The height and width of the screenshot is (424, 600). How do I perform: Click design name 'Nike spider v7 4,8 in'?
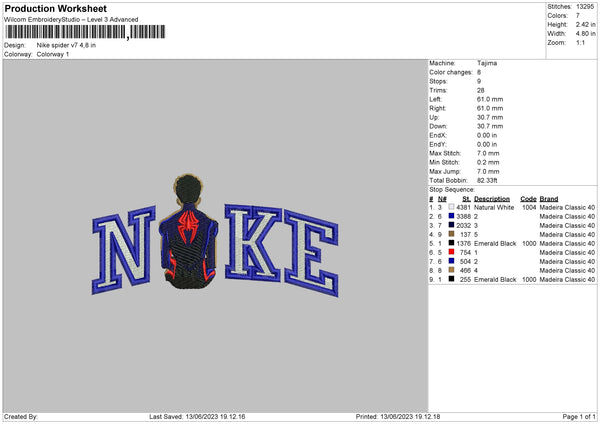tap(66, 45)
